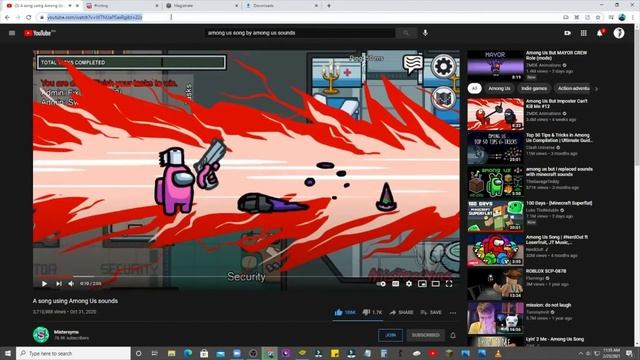Mute the video with the volume speaker icon
The height and width of the screenshot is (360, 640).
pyautogui.click(x=71, y=284)
